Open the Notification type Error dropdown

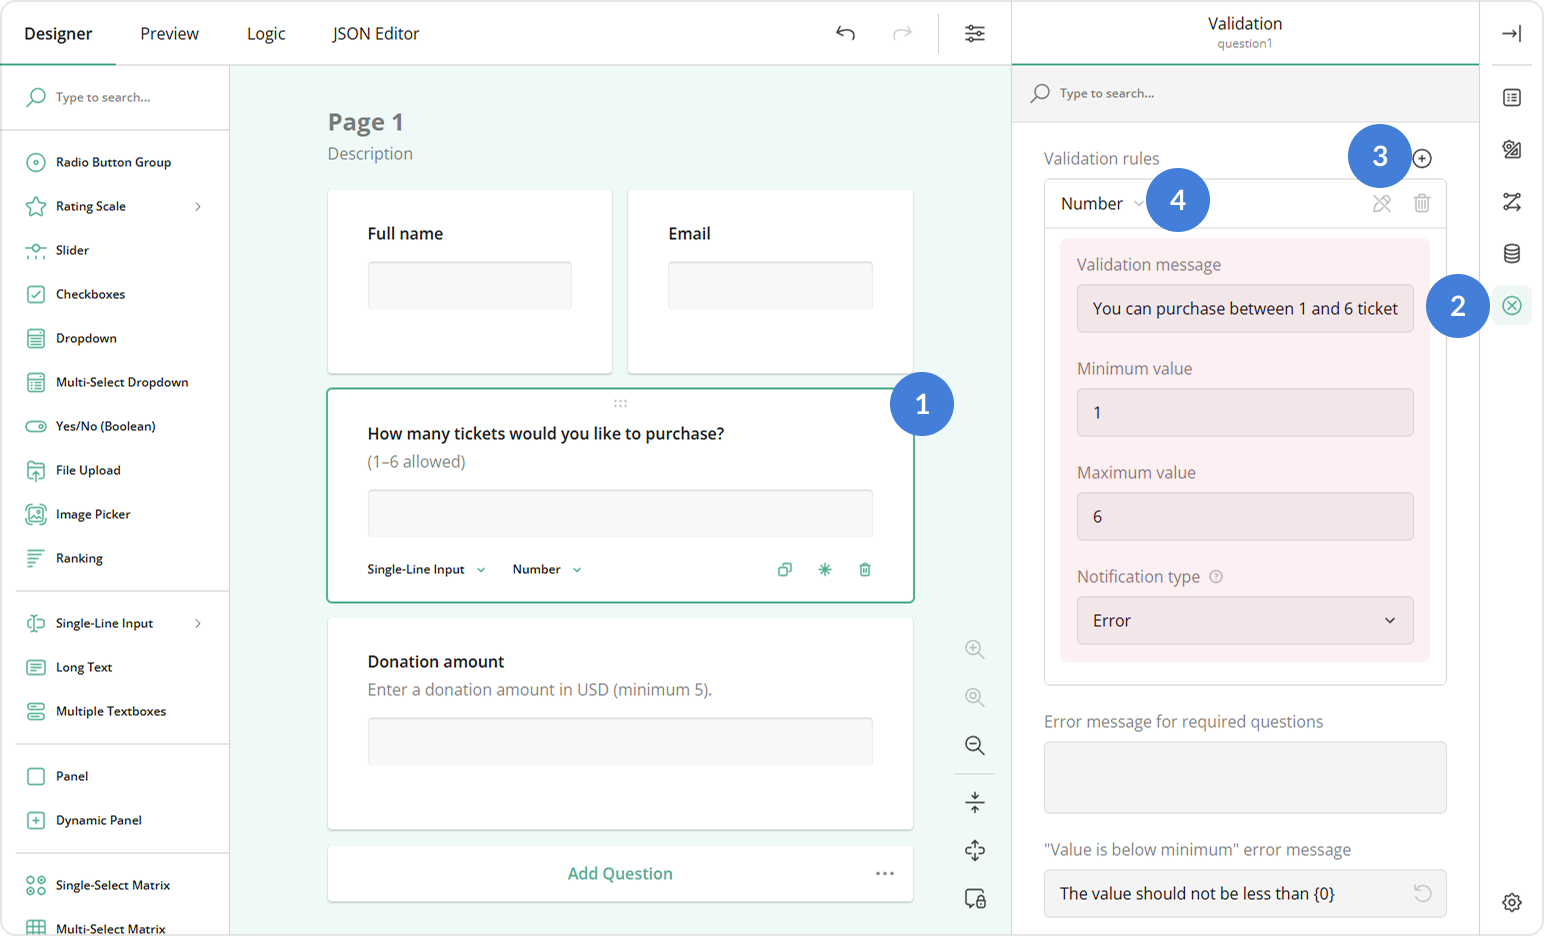(x=1244, y=621)
